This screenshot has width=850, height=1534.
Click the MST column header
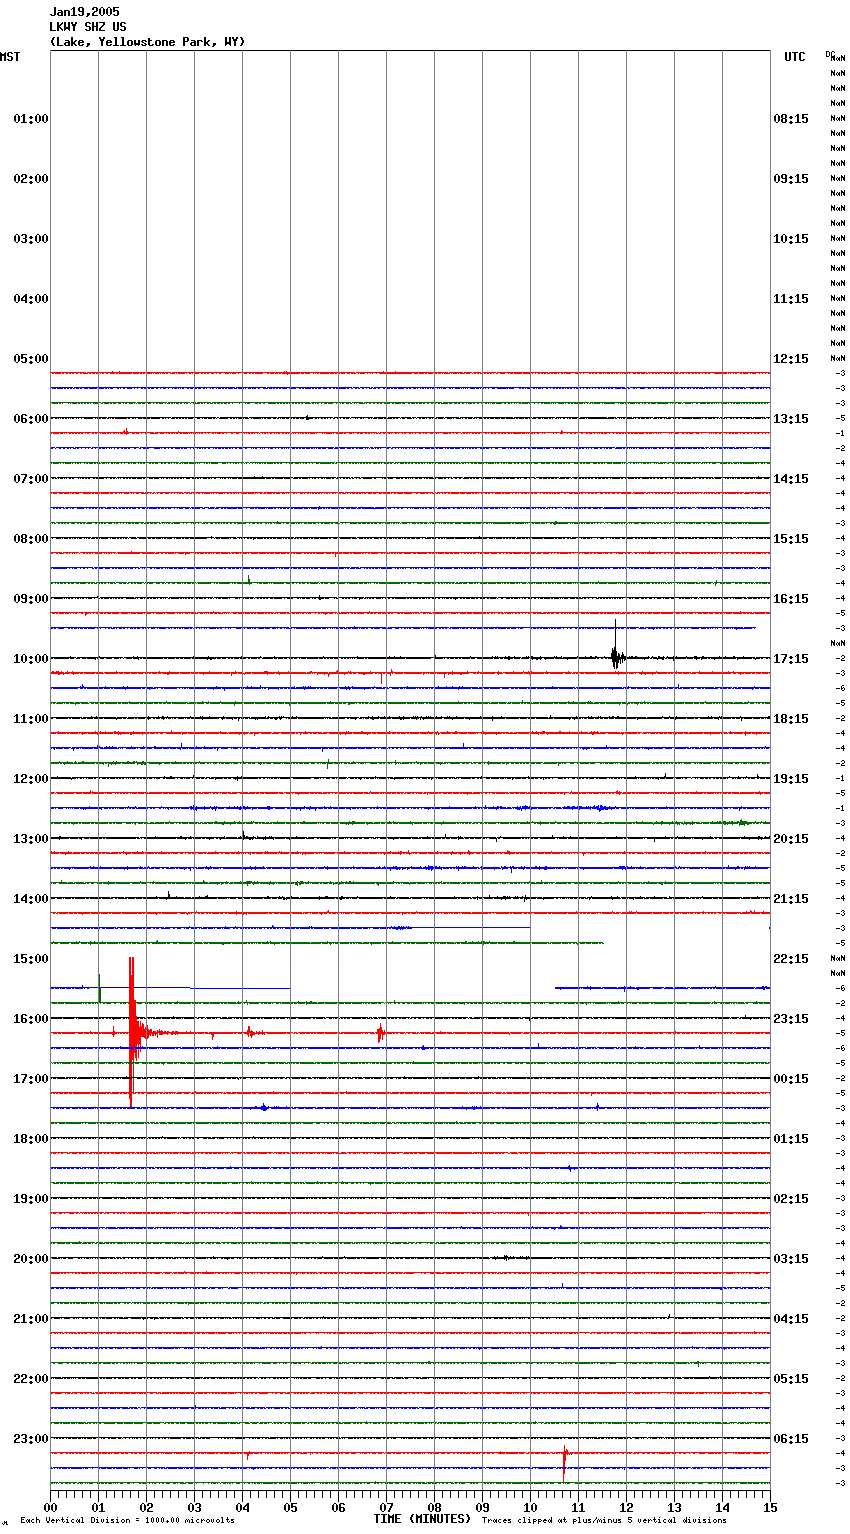(10, 57)
